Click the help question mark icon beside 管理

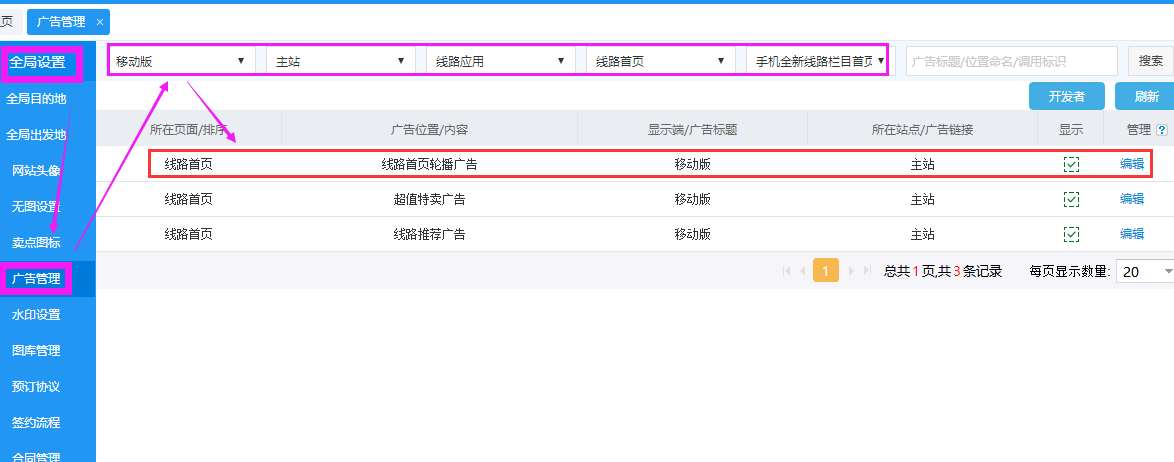[1162, 130]
